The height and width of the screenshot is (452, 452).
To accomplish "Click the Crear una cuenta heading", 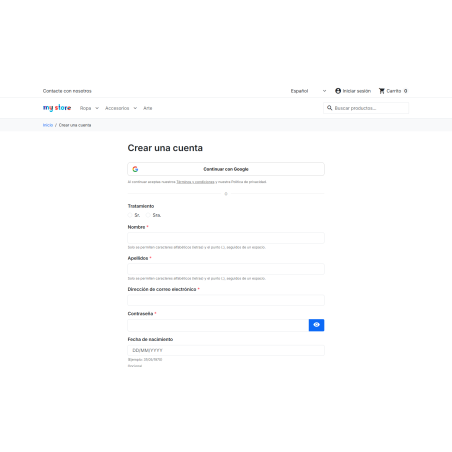I will (x=165, y=148).
